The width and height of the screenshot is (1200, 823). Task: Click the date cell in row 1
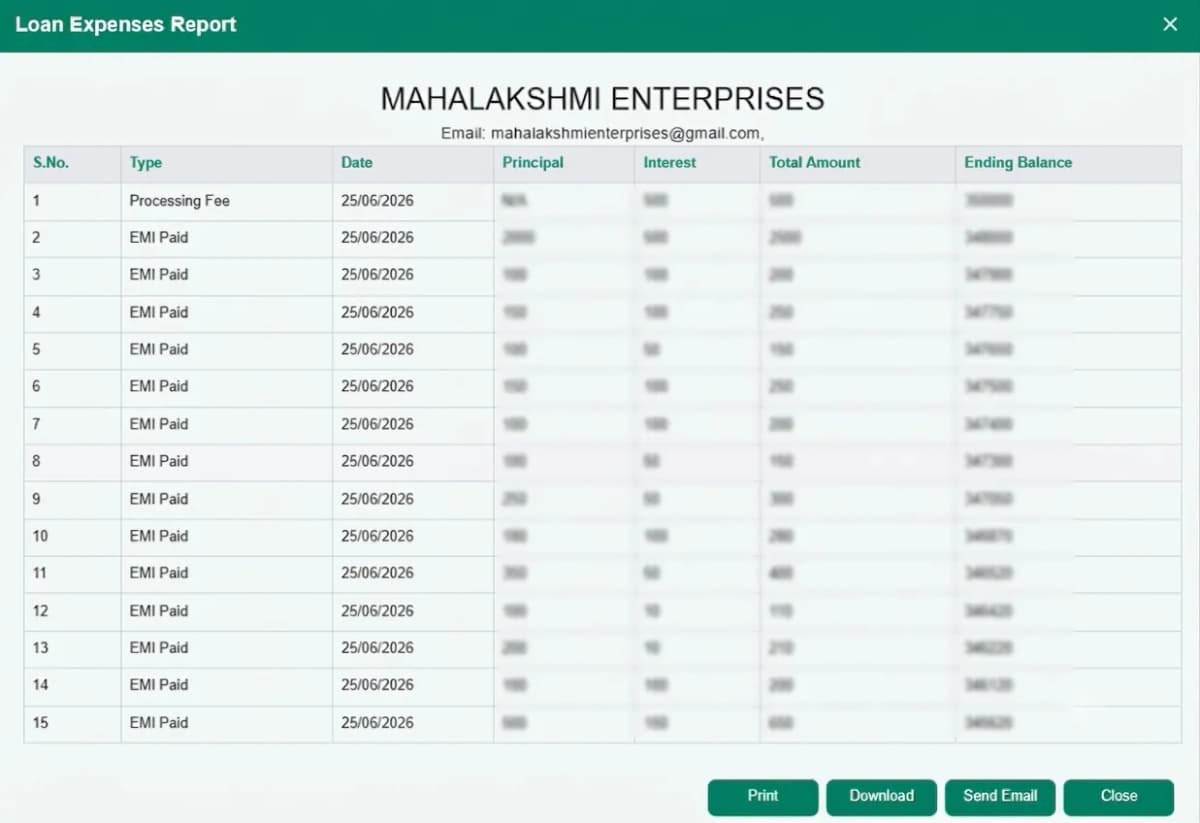coord(413,201)
